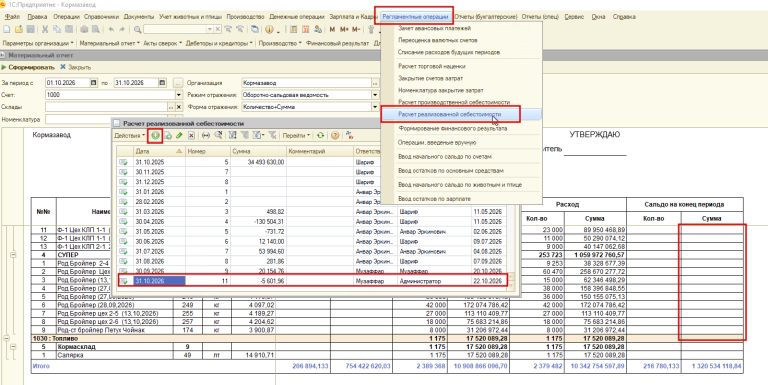Click the M- memory button
The width and height of the screenshot is (768, 385).
(x=356, y=29)
